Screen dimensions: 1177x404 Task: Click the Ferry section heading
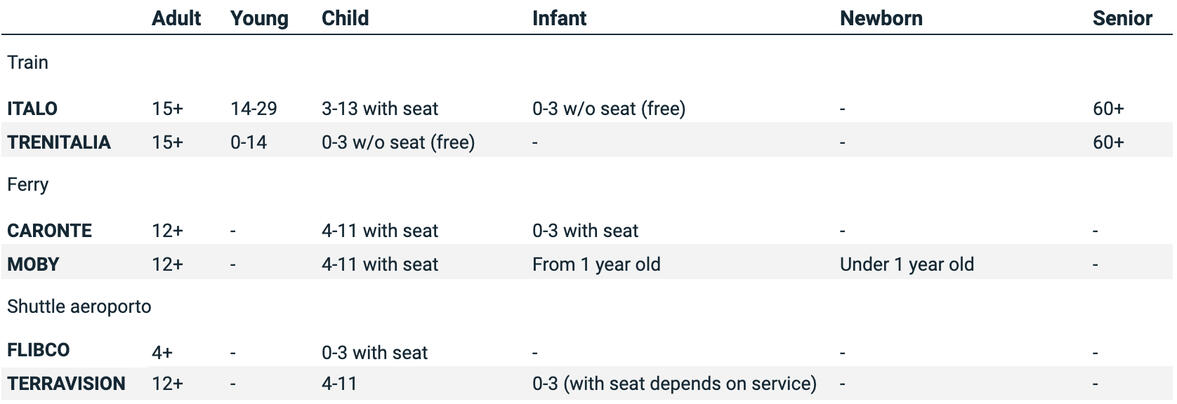(x=28, y=184)
